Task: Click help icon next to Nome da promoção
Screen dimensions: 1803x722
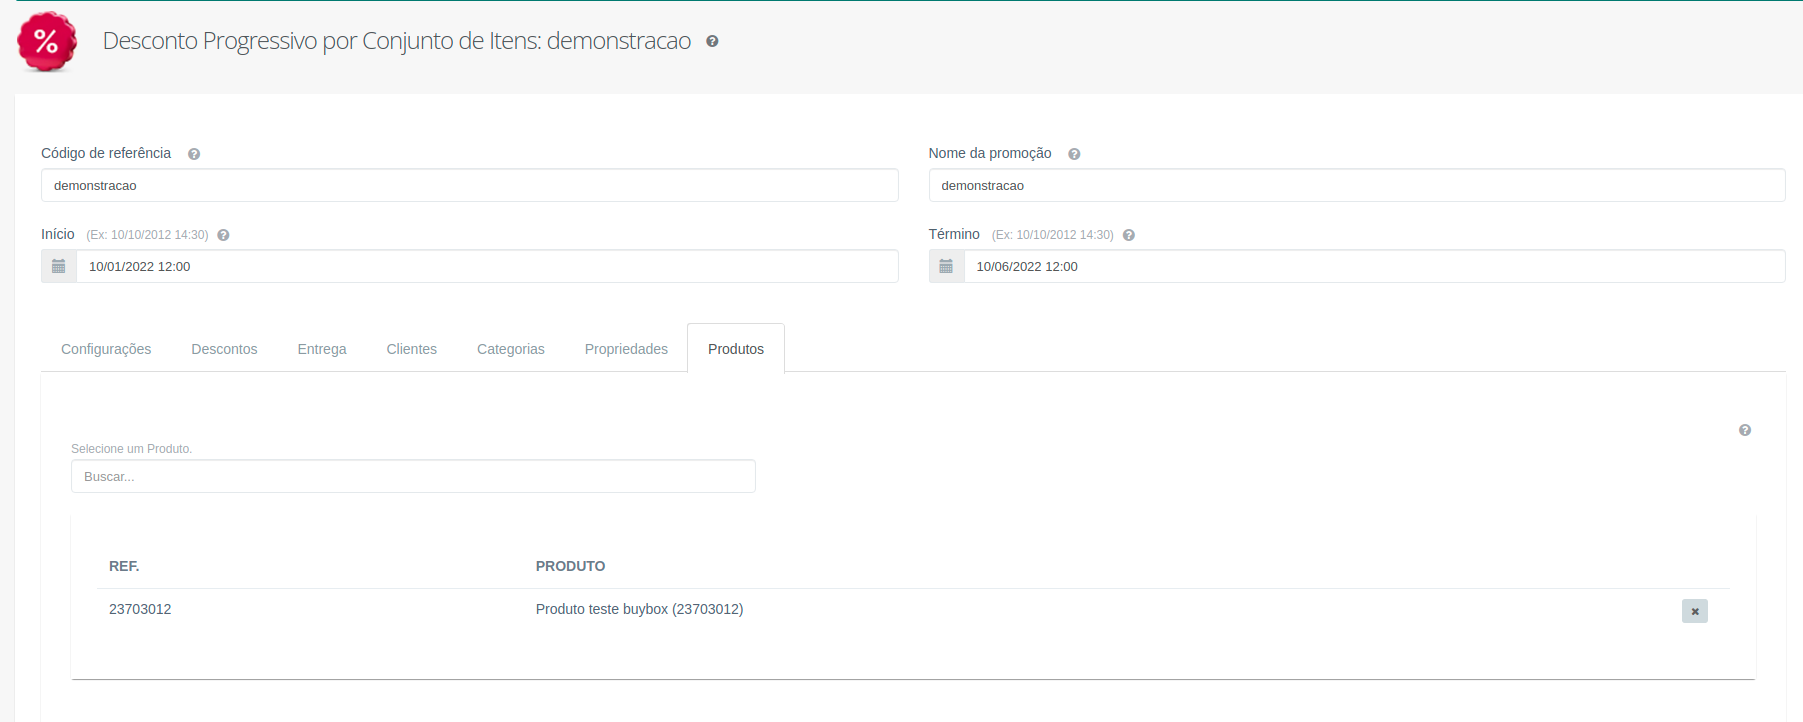Action: click(x=1074, y=154)
